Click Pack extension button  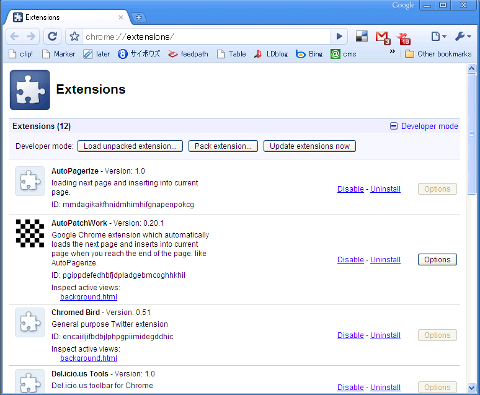click(x=223, y=146)
